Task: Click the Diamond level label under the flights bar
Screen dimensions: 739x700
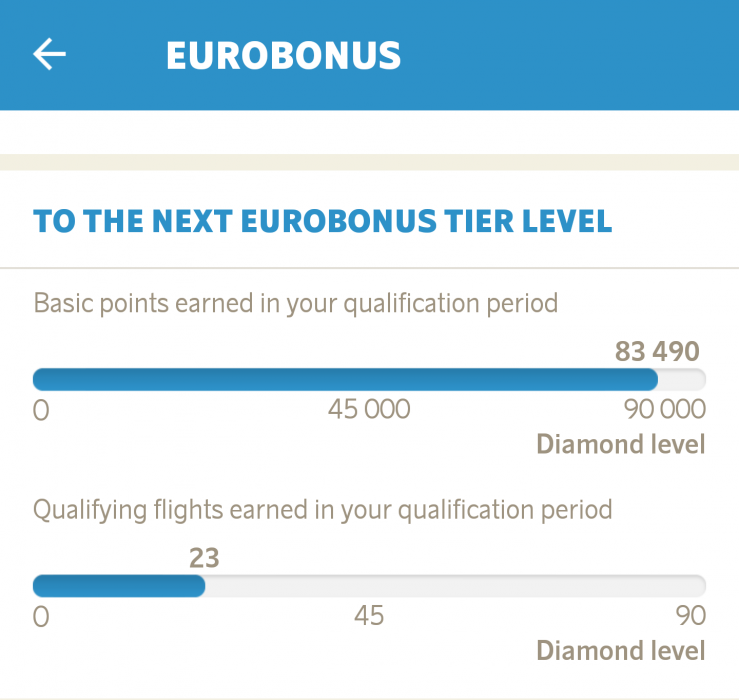Action: point(620,651)
